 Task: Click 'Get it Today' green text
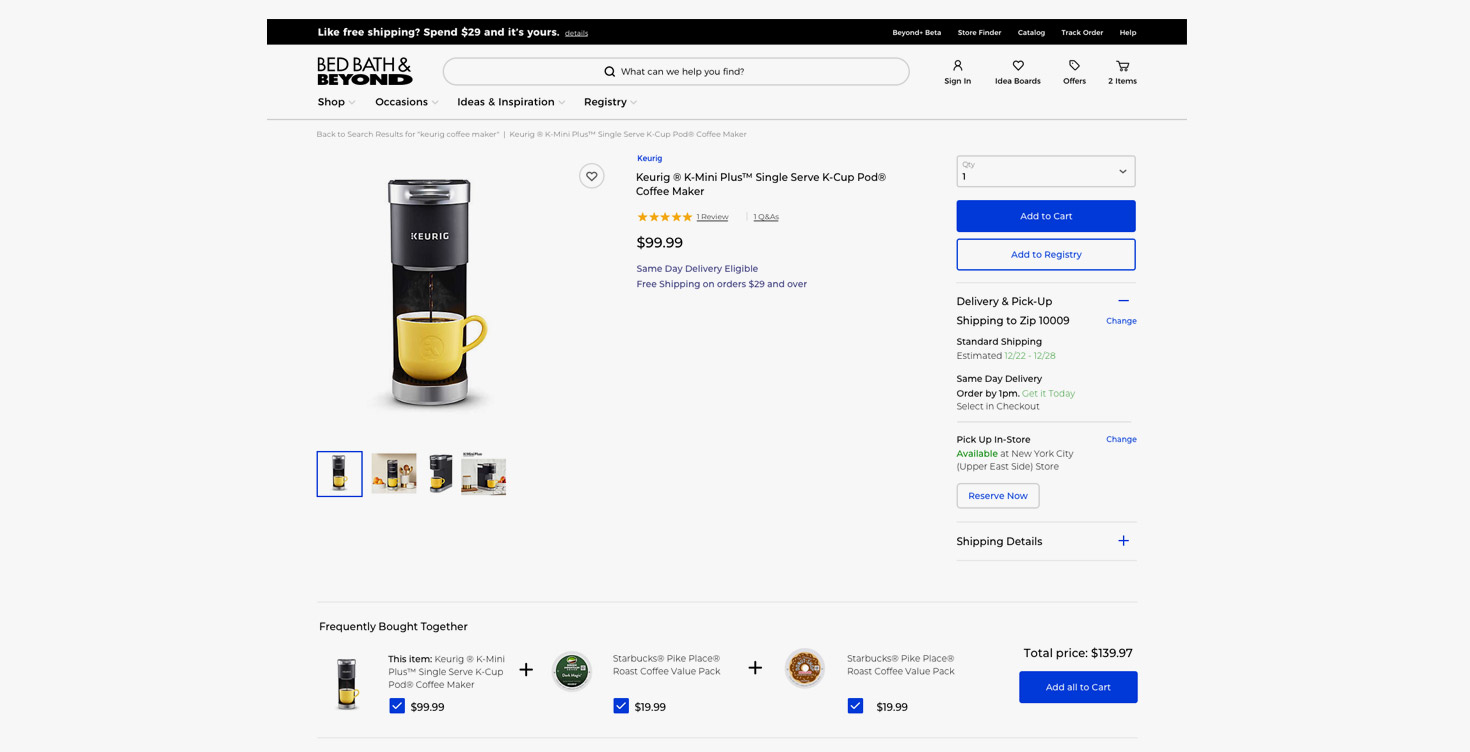[1048, 394]
